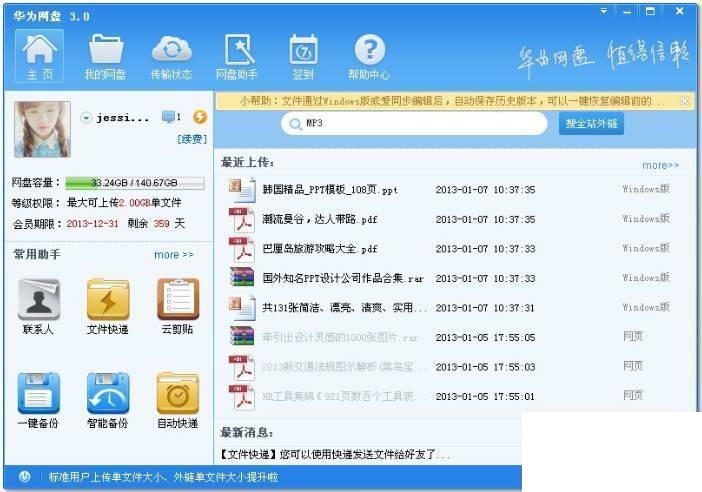
Task: Open the title bar dropdown menu arrow
Action: pos(604,11)
